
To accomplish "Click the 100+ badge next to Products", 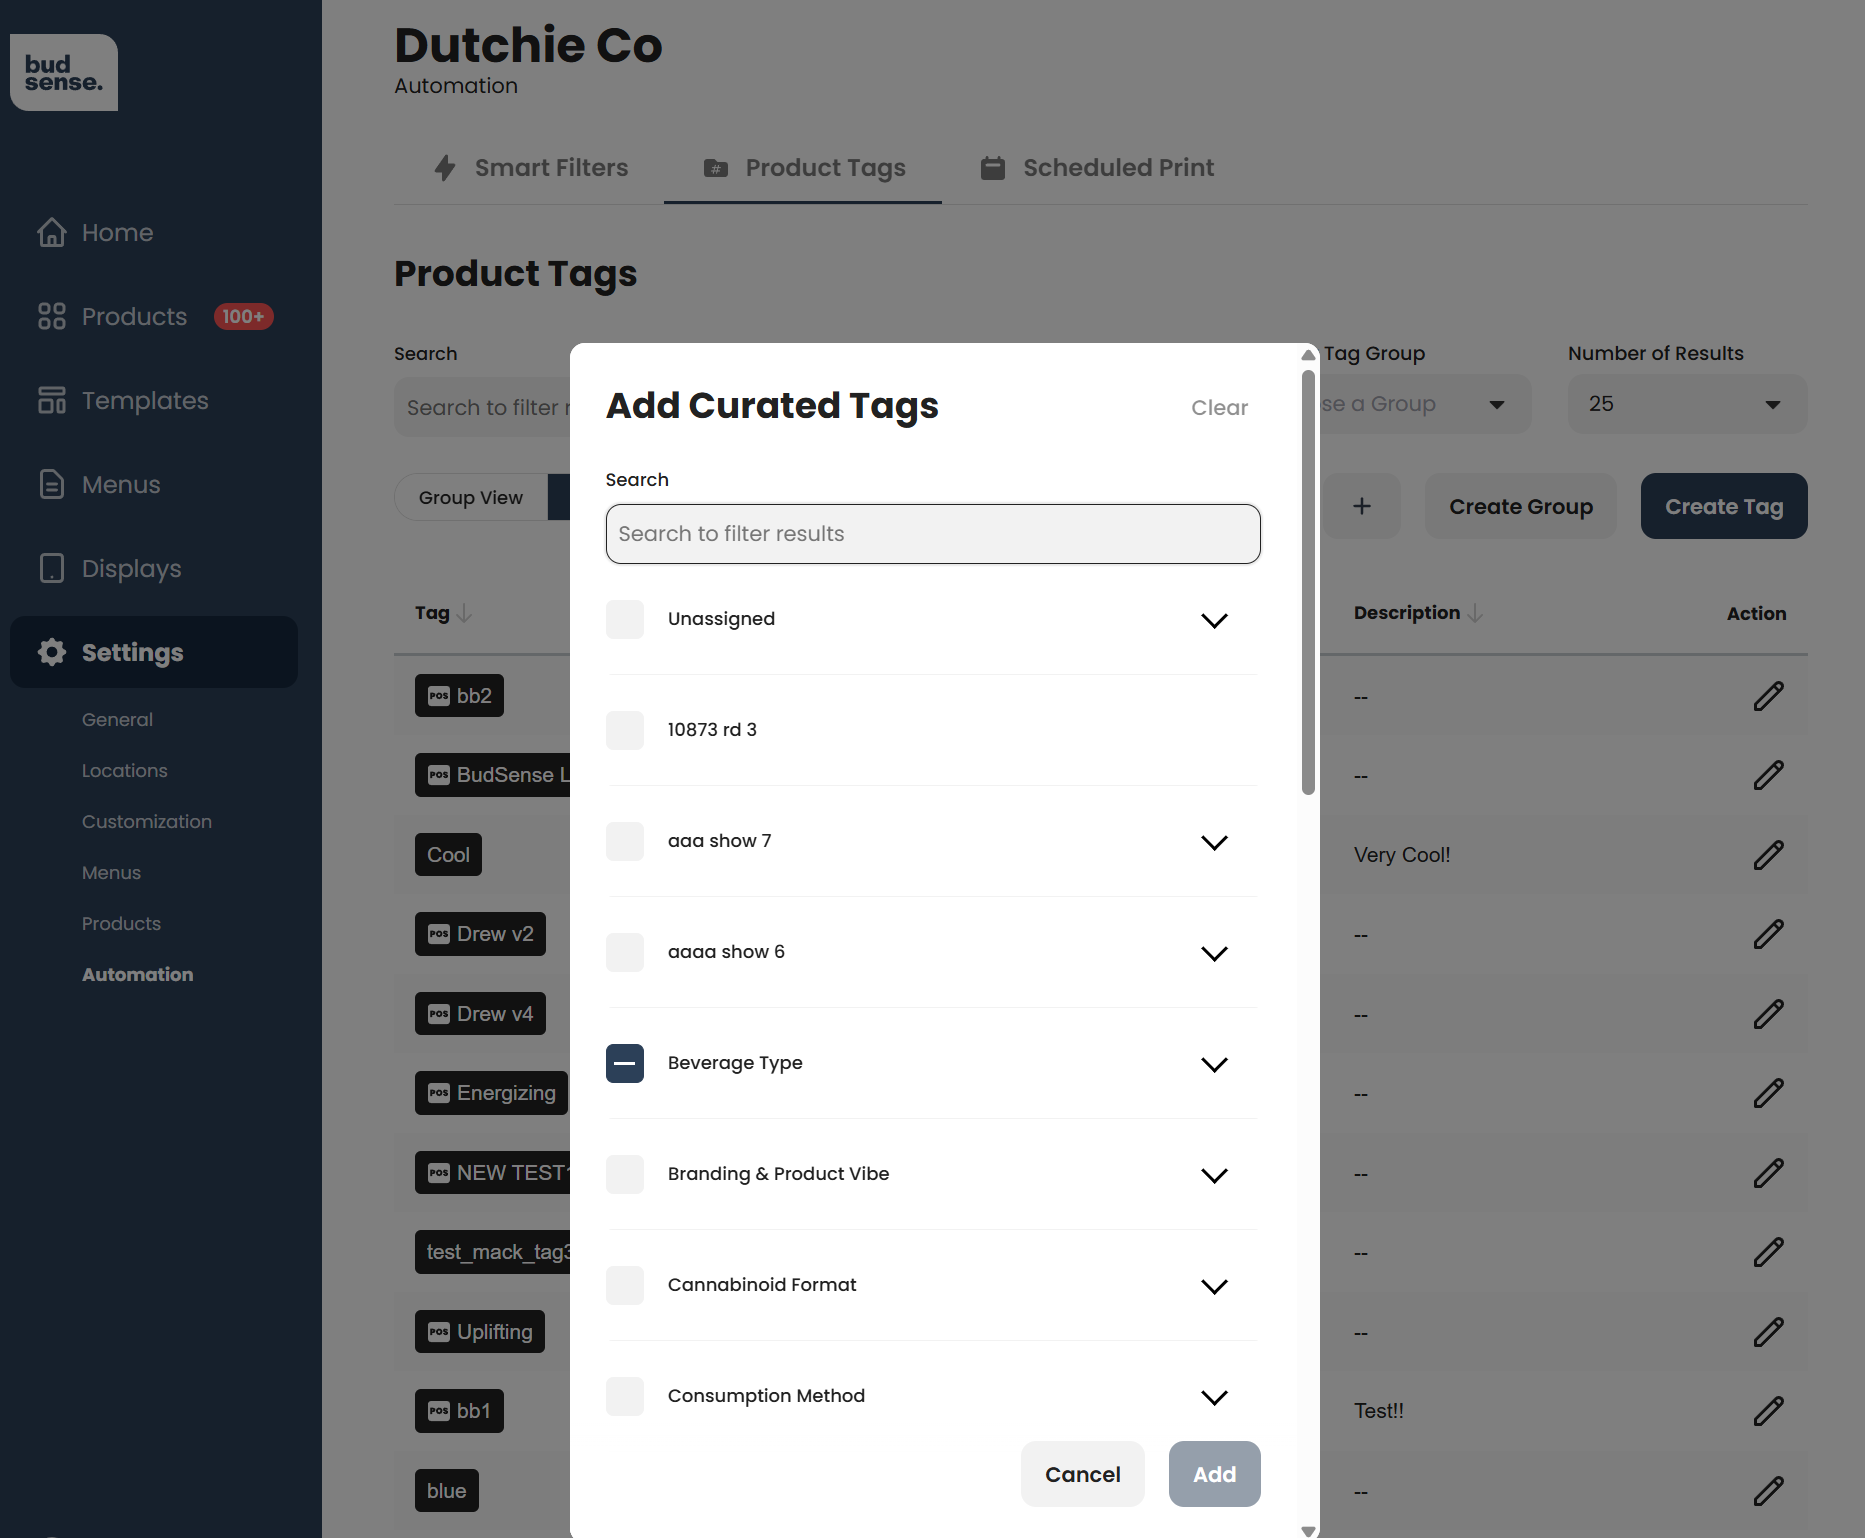I will [x=244, y=317].
